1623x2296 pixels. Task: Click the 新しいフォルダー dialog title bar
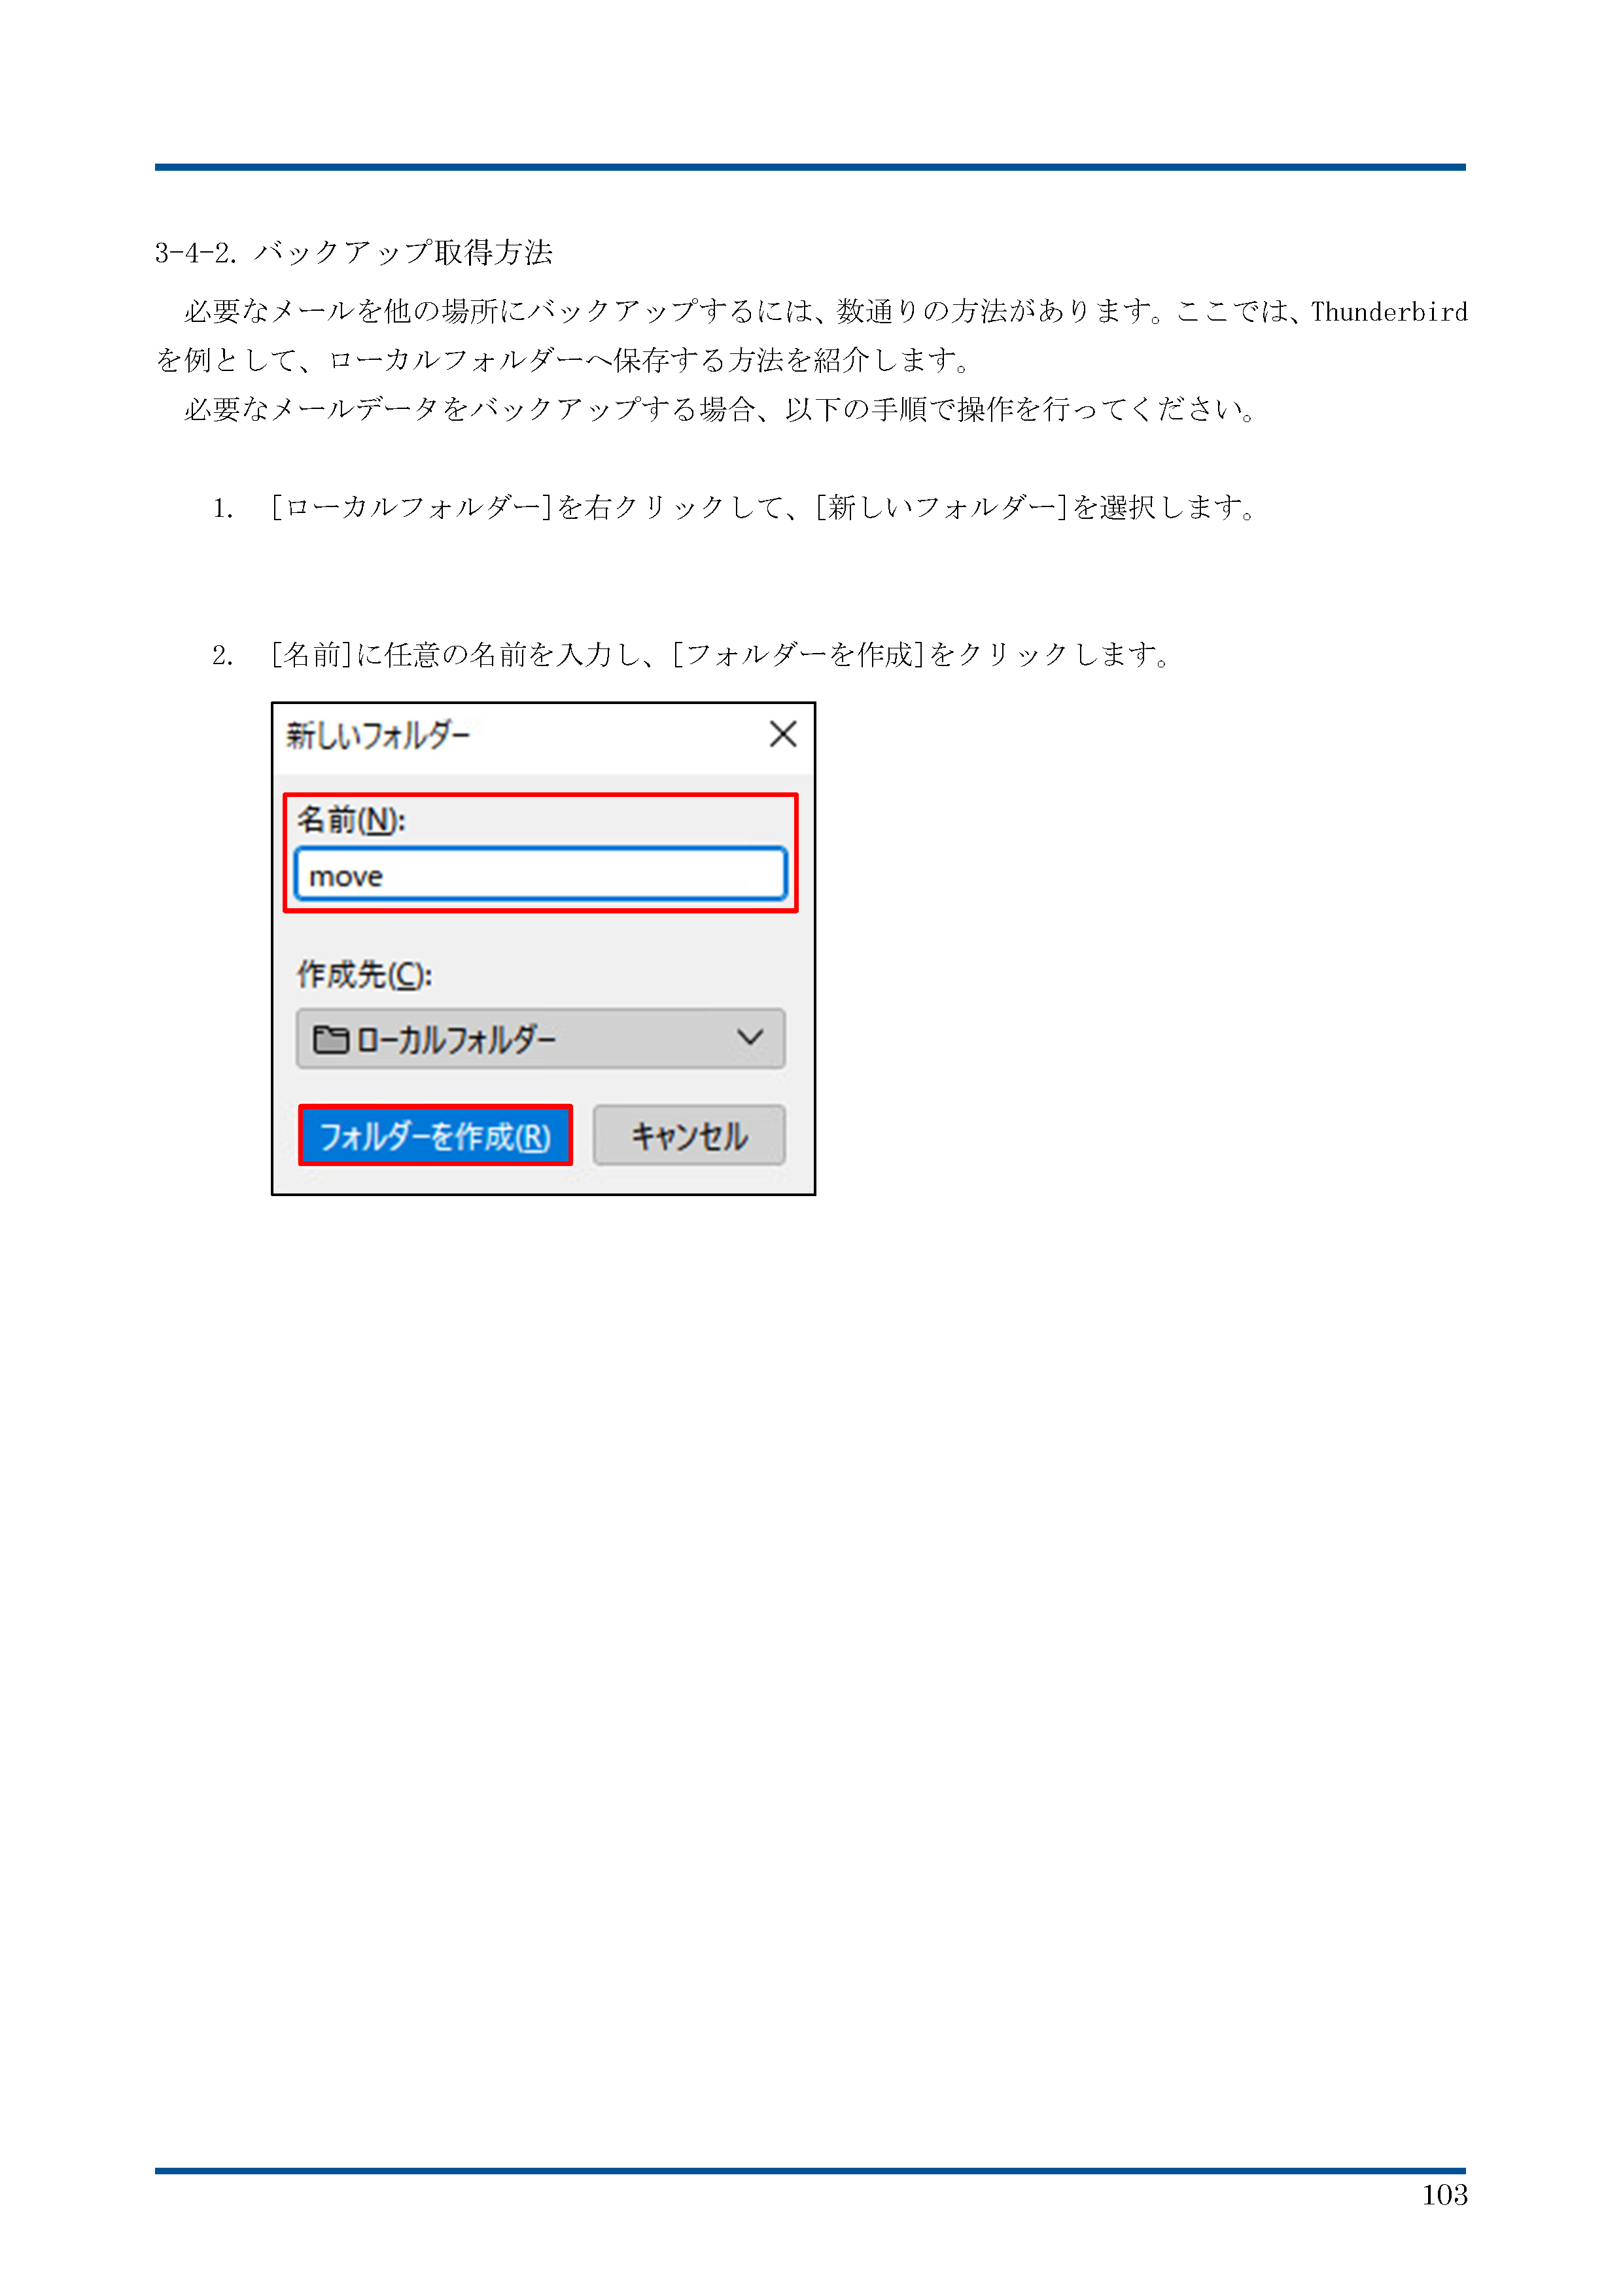pos(543,736)
